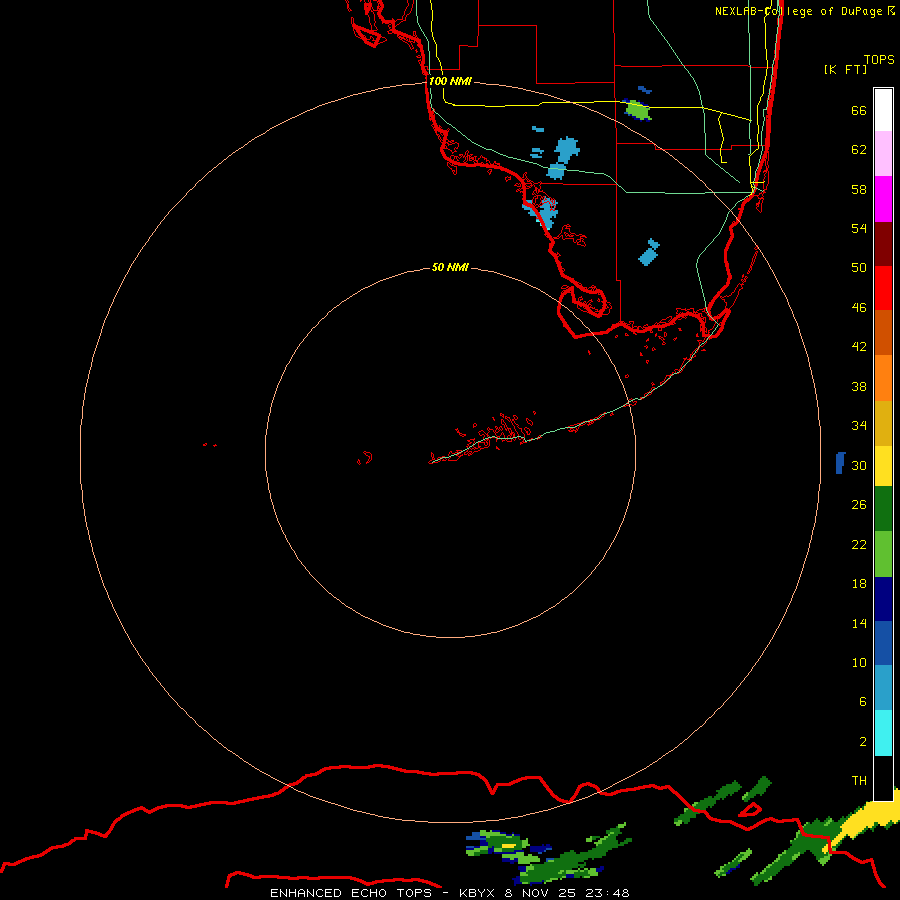Click the light pink legend swatch
Image resolution: width=900 pixels, height=900 pixels.
(883, 154)
